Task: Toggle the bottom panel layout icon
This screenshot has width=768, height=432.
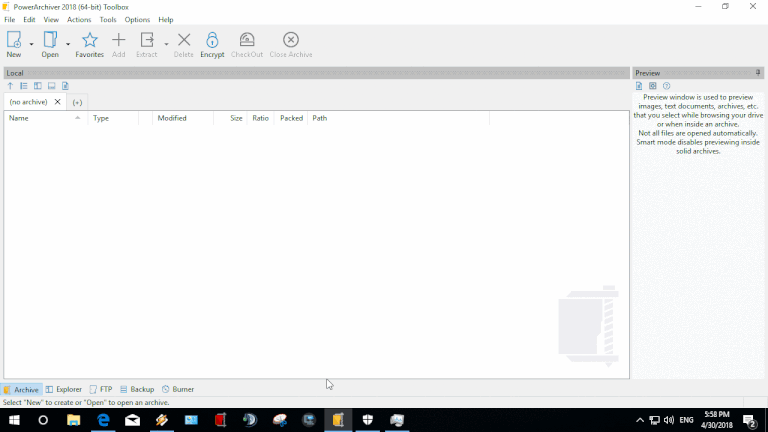Action: pyautogui.click(x=51, y=86)
